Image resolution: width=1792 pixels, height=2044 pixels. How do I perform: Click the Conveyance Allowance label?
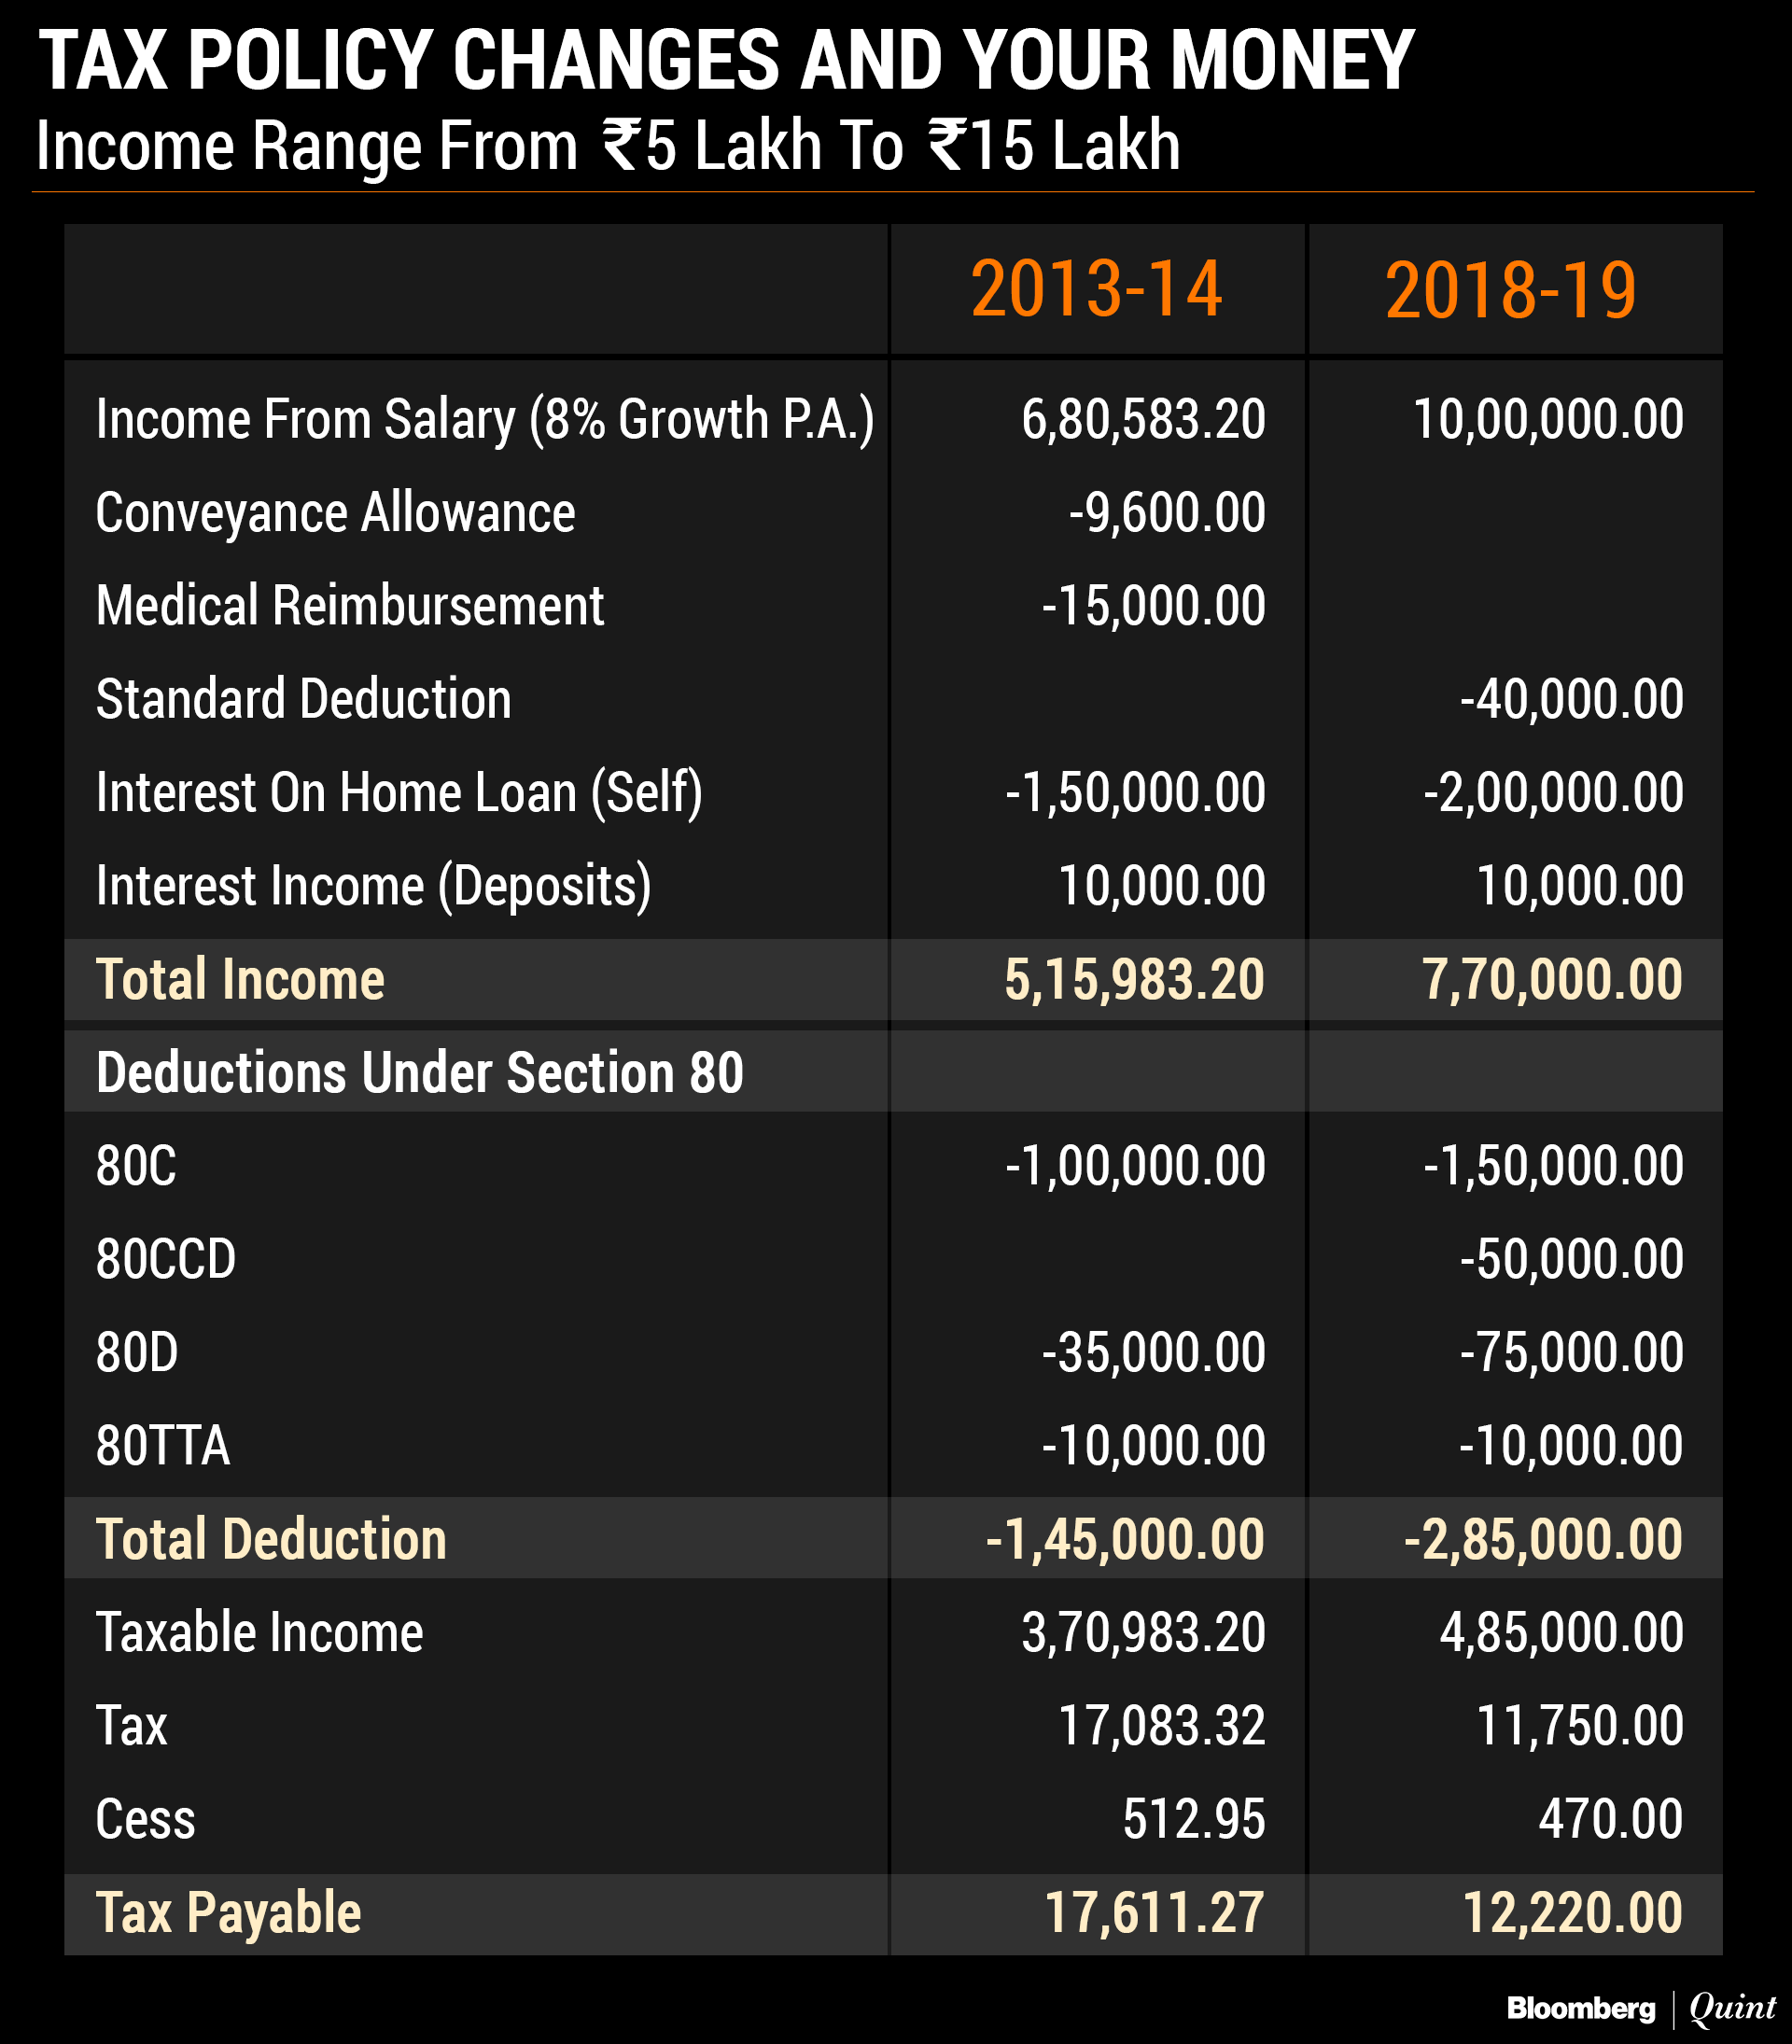pyautogui.click(x=335, y=513)
